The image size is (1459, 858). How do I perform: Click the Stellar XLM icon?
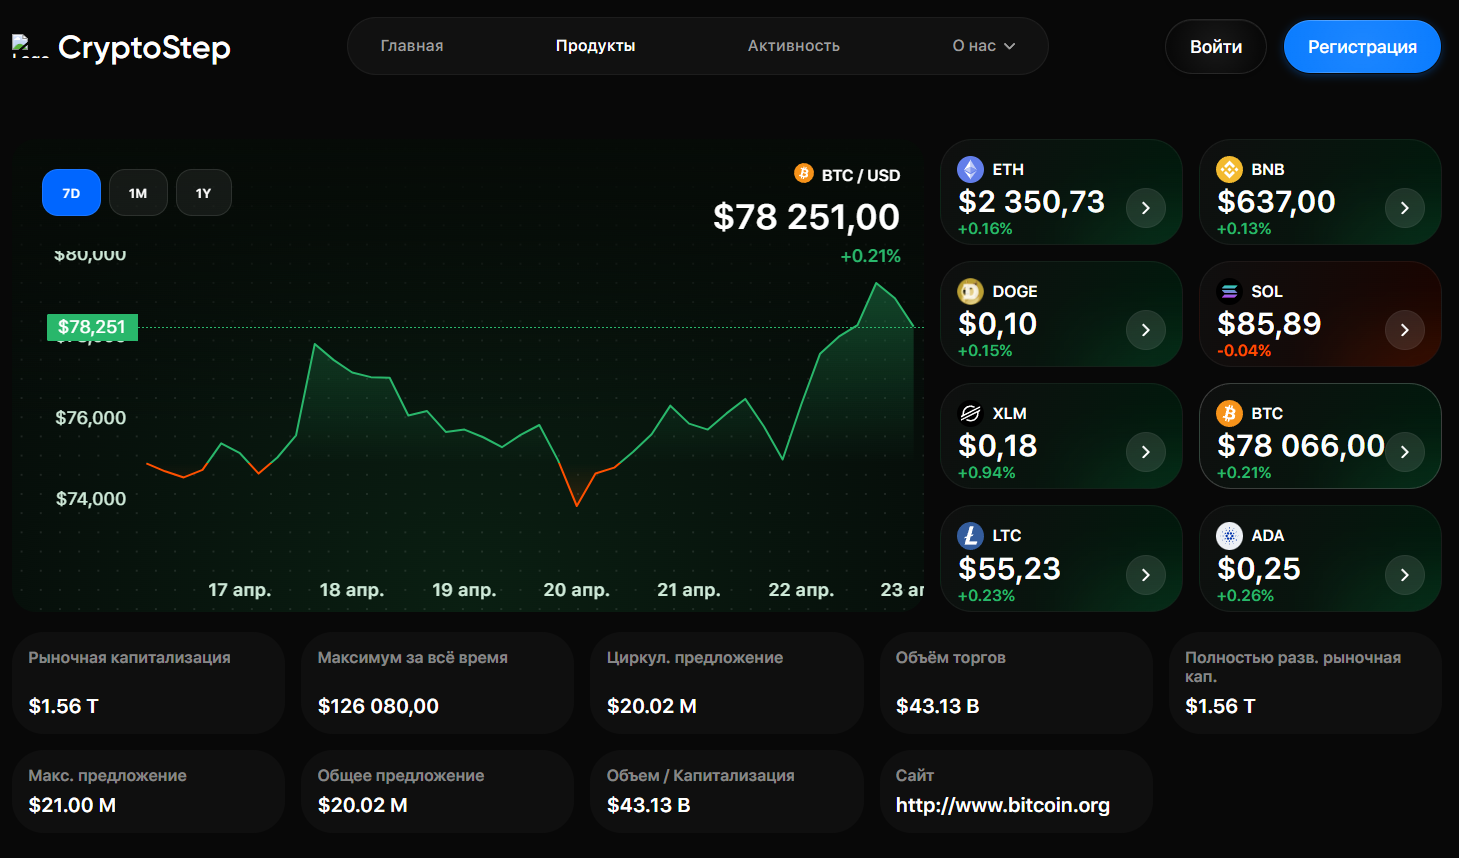tap(970, 413)
